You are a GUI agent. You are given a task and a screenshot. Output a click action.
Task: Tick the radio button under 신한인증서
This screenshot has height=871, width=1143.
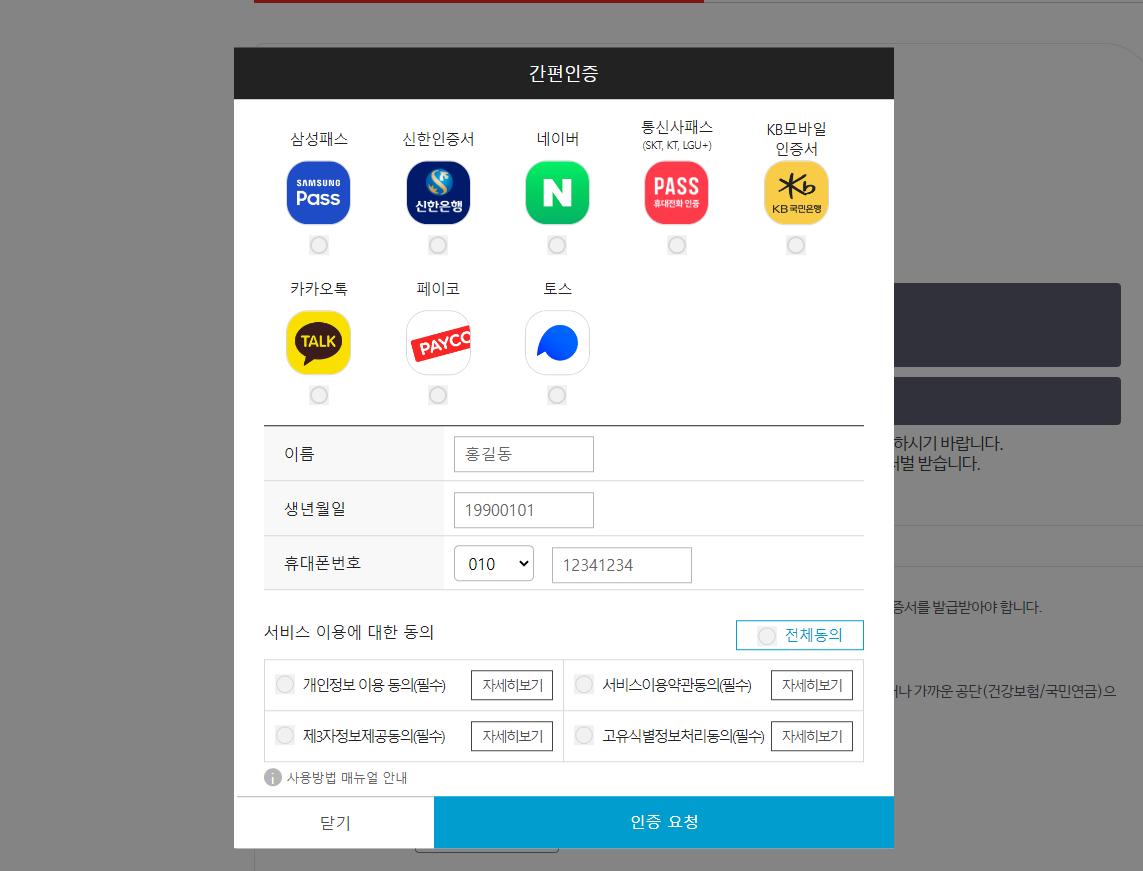tap(438, 245)
